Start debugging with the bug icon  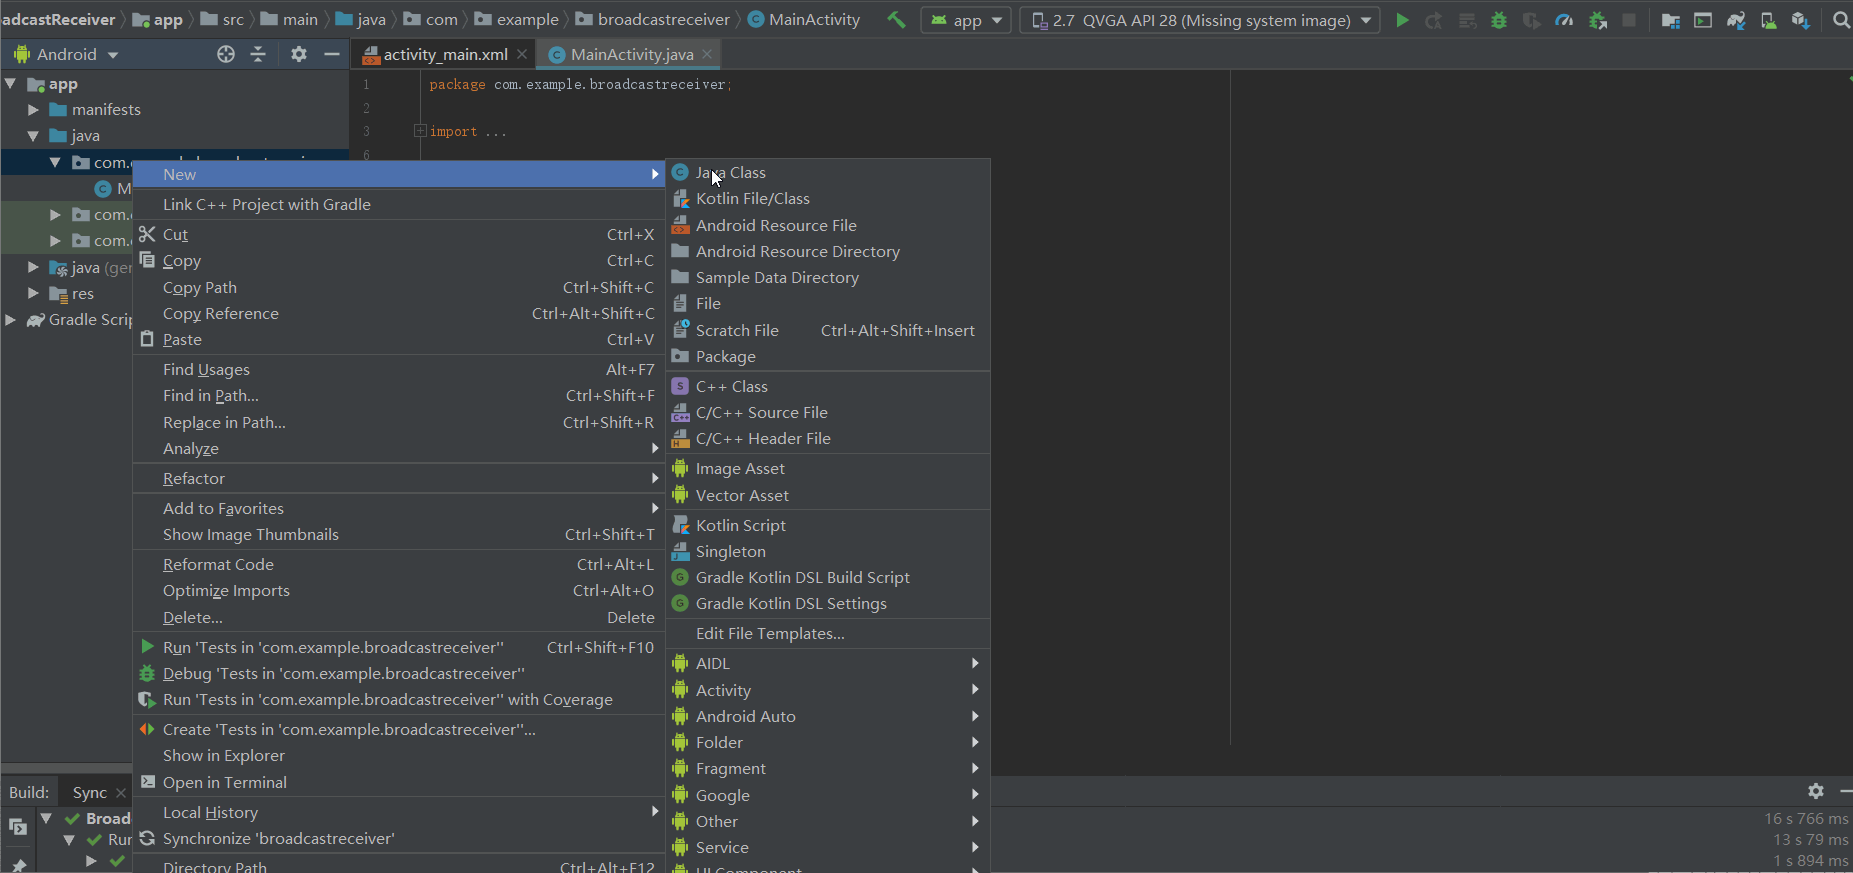click(x=1499, y=19)
